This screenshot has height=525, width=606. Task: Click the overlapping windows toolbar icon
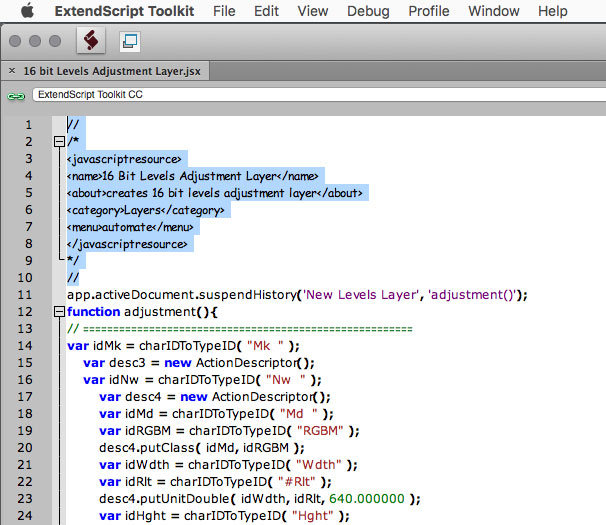coord(129,41)
